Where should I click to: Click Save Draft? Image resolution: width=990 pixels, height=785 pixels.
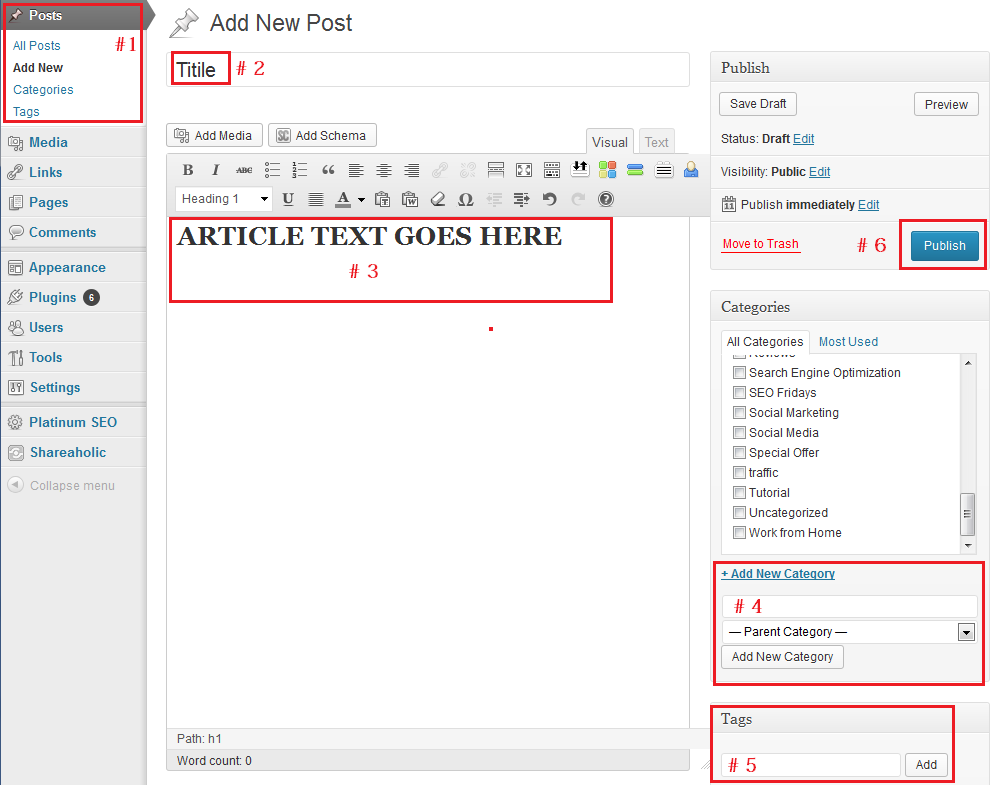(758, 104)
